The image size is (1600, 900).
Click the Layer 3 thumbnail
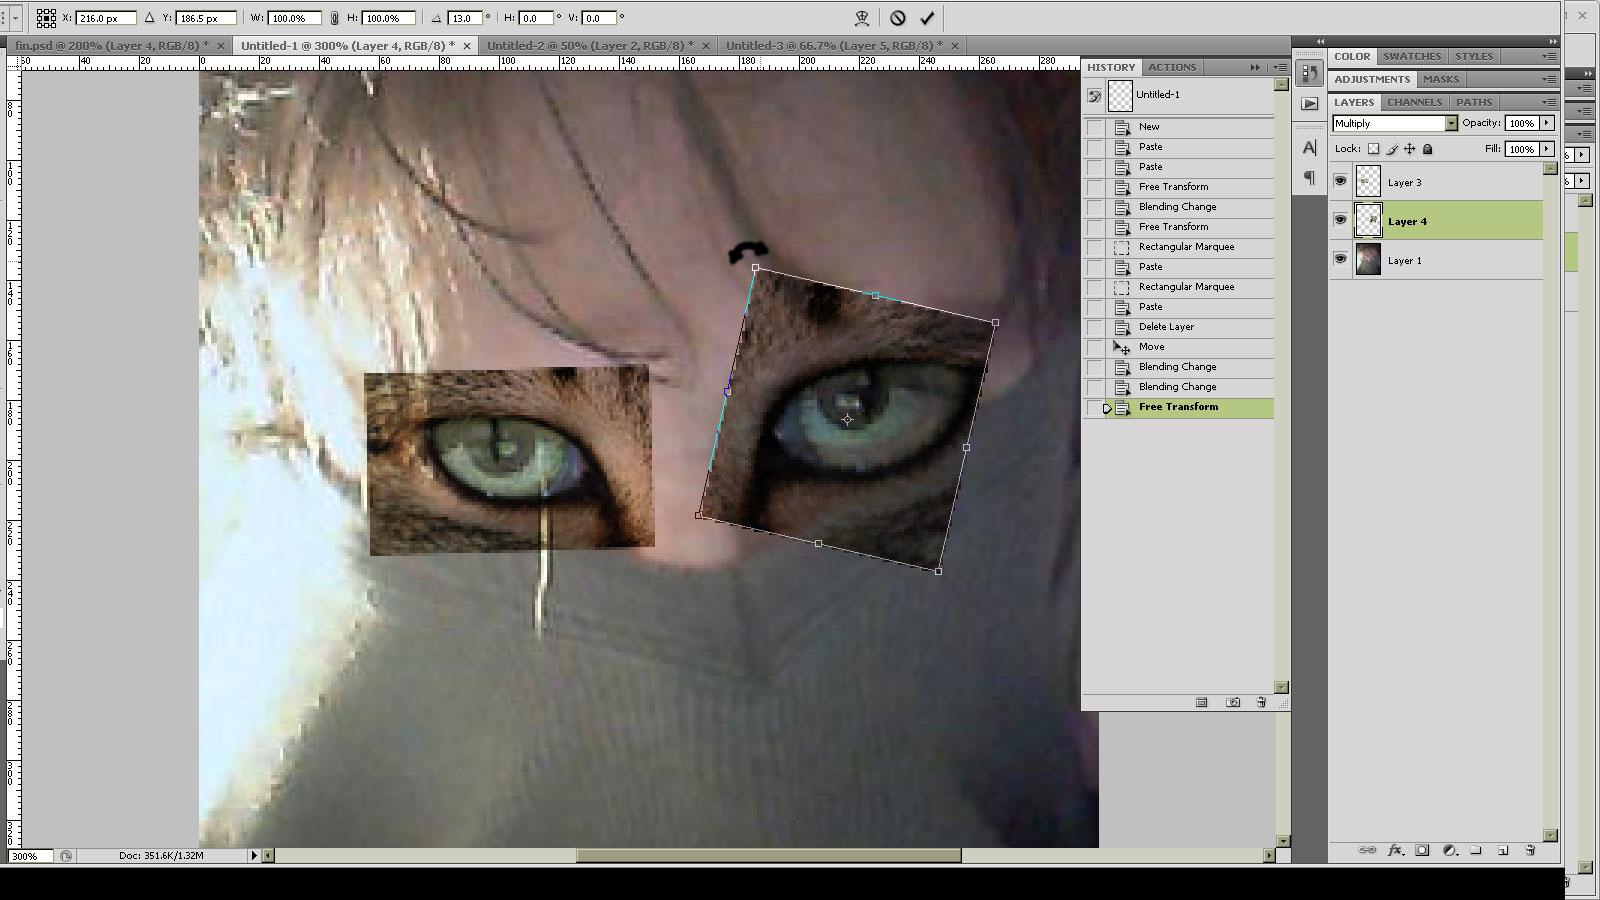tap(1368, 182)
